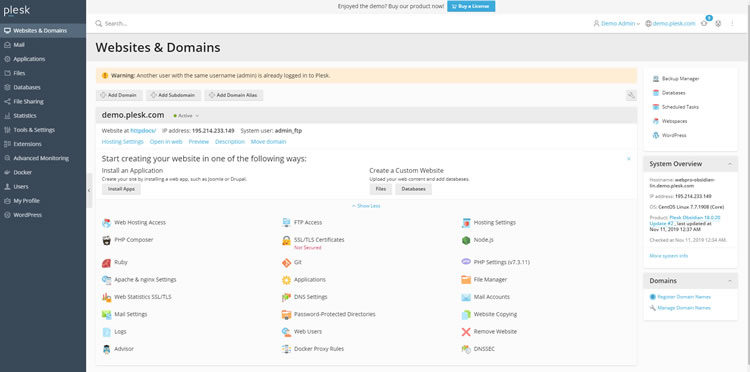
Task: Open Apache & nginx Settings icon
Action: click(106, 280)
